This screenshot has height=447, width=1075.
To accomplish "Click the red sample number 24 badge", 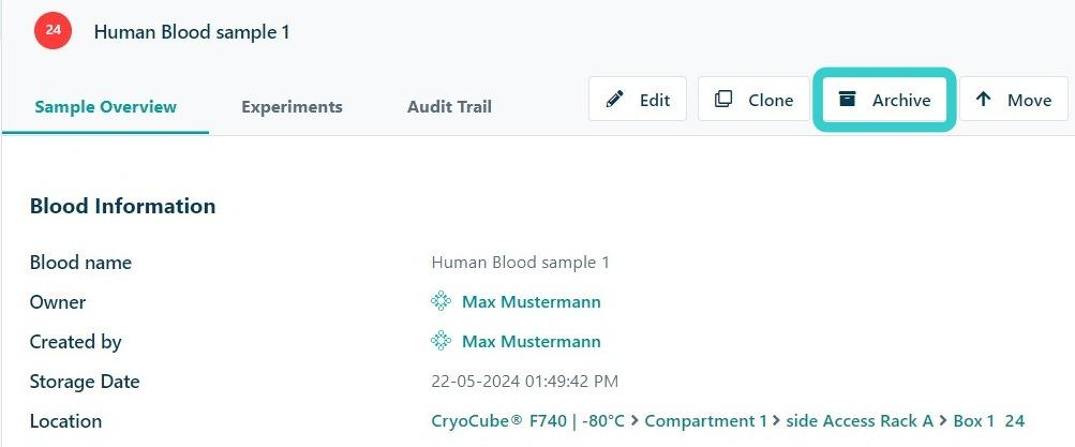I will 53,31.
